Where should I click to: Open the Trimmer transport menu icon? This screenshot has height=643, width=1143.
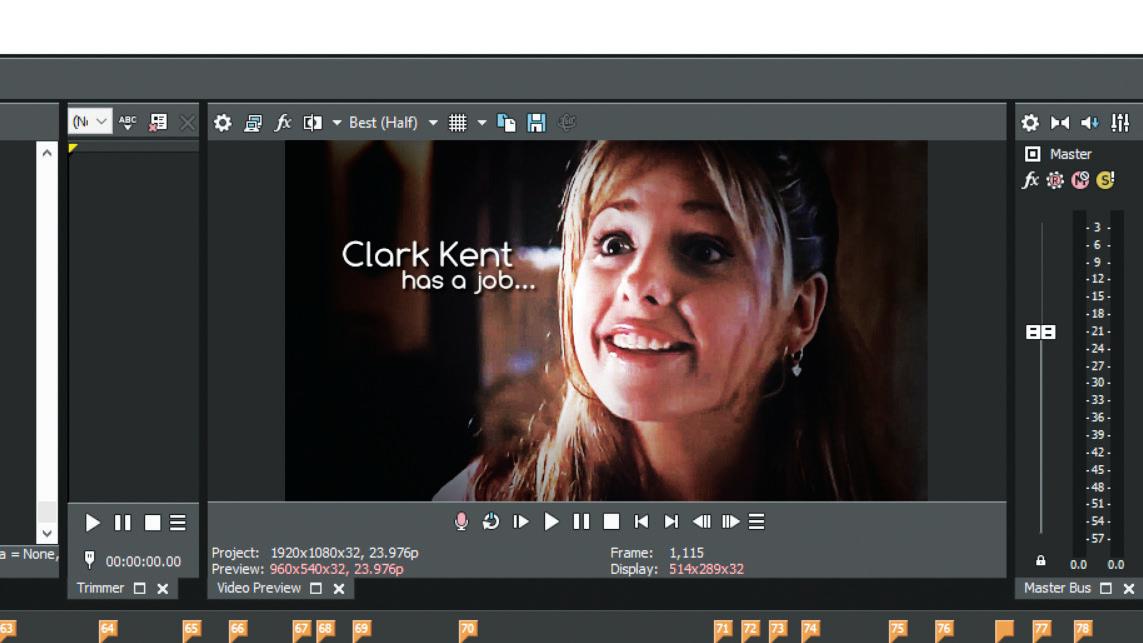tap(178, 523)
